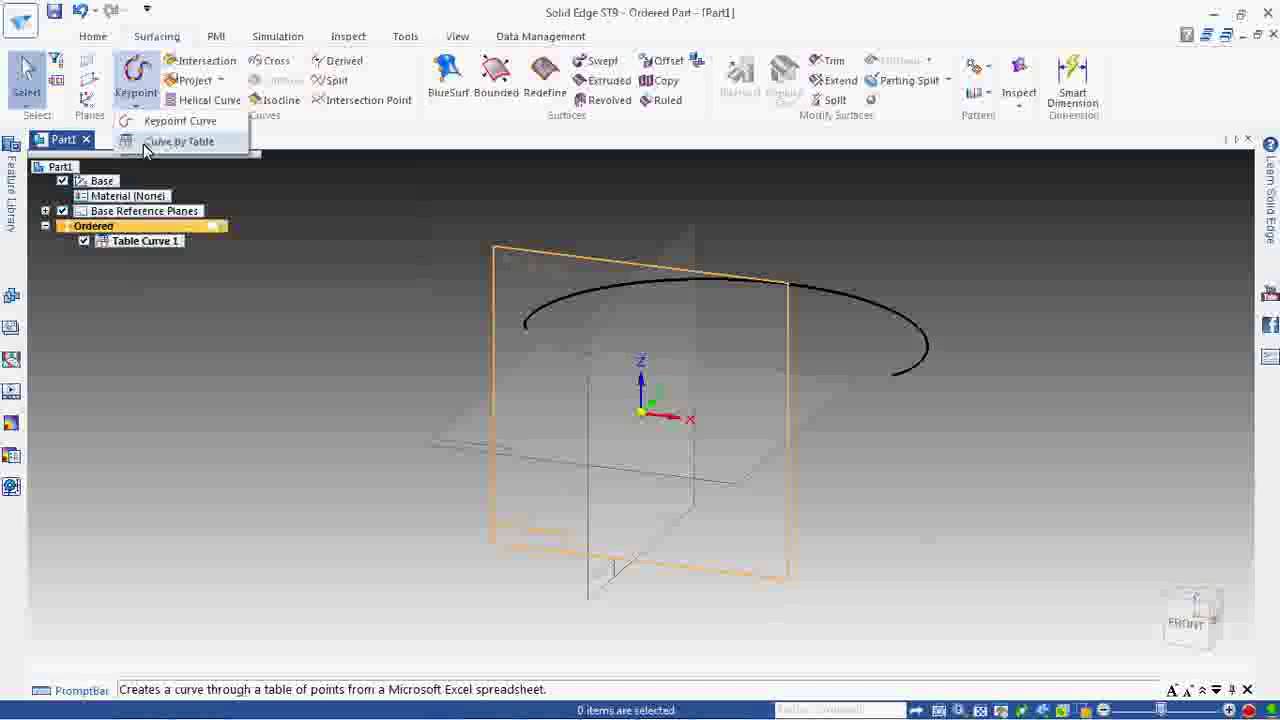The height and width of the screenshot is (720, 1280).
Task: Click the Save icon in quick access toolbar
Action: coord(54,11)
